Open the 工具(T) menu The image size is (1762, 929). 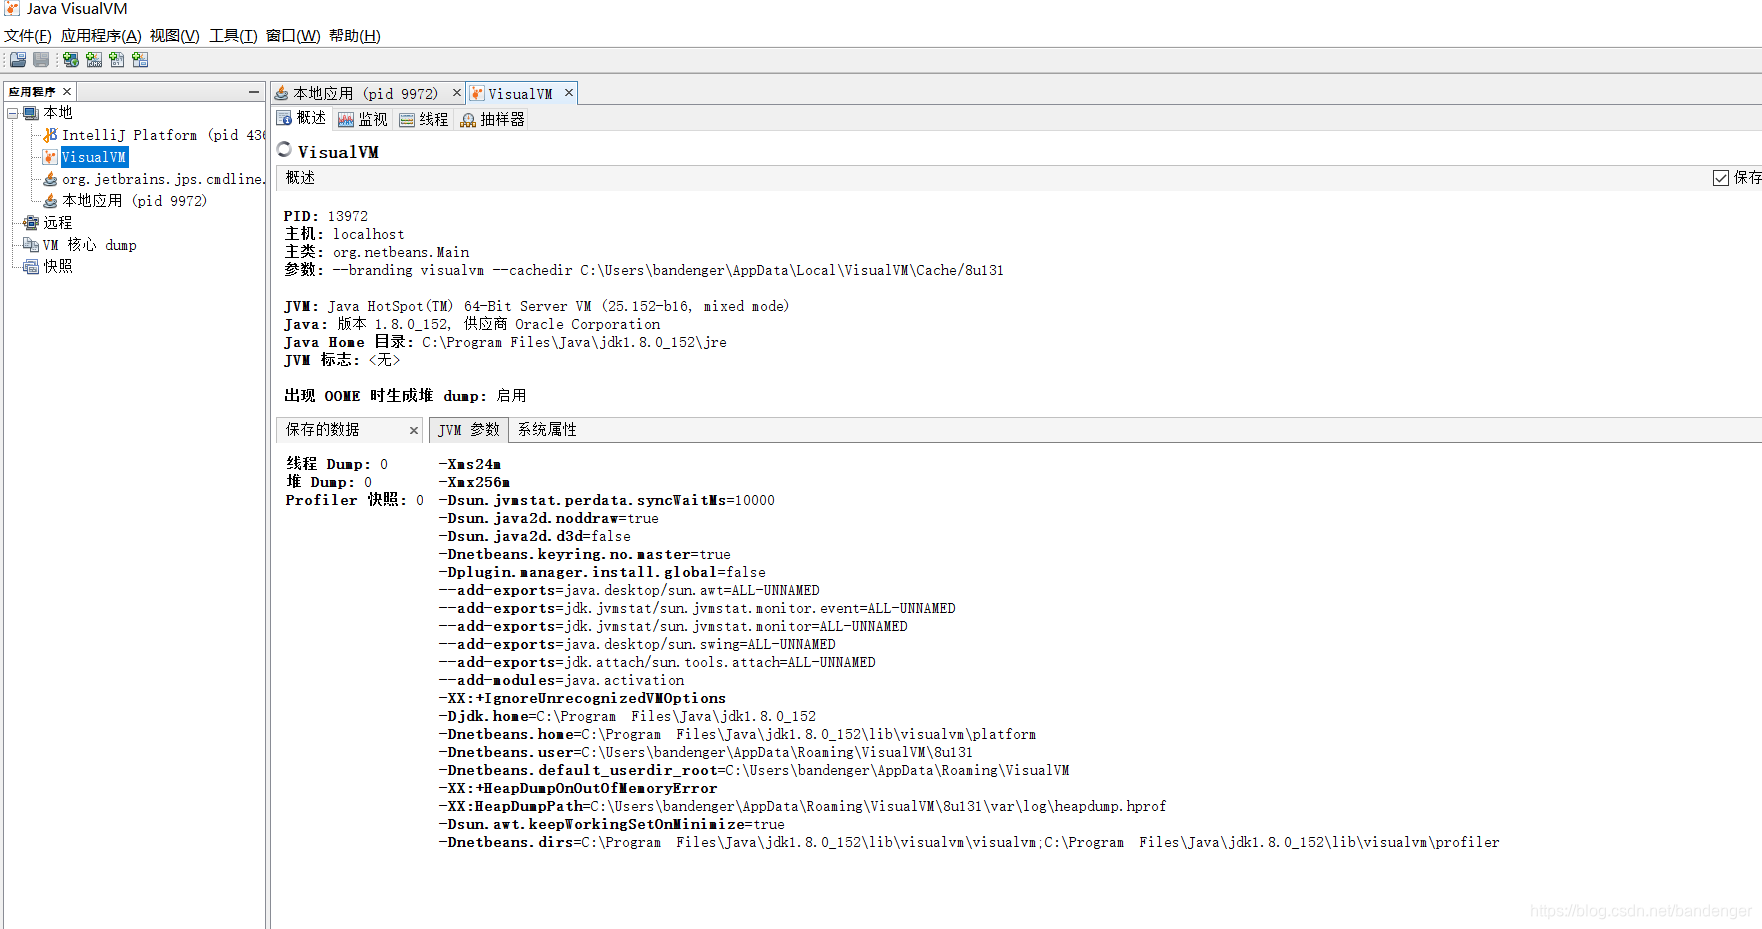click(x=233, y=36)
